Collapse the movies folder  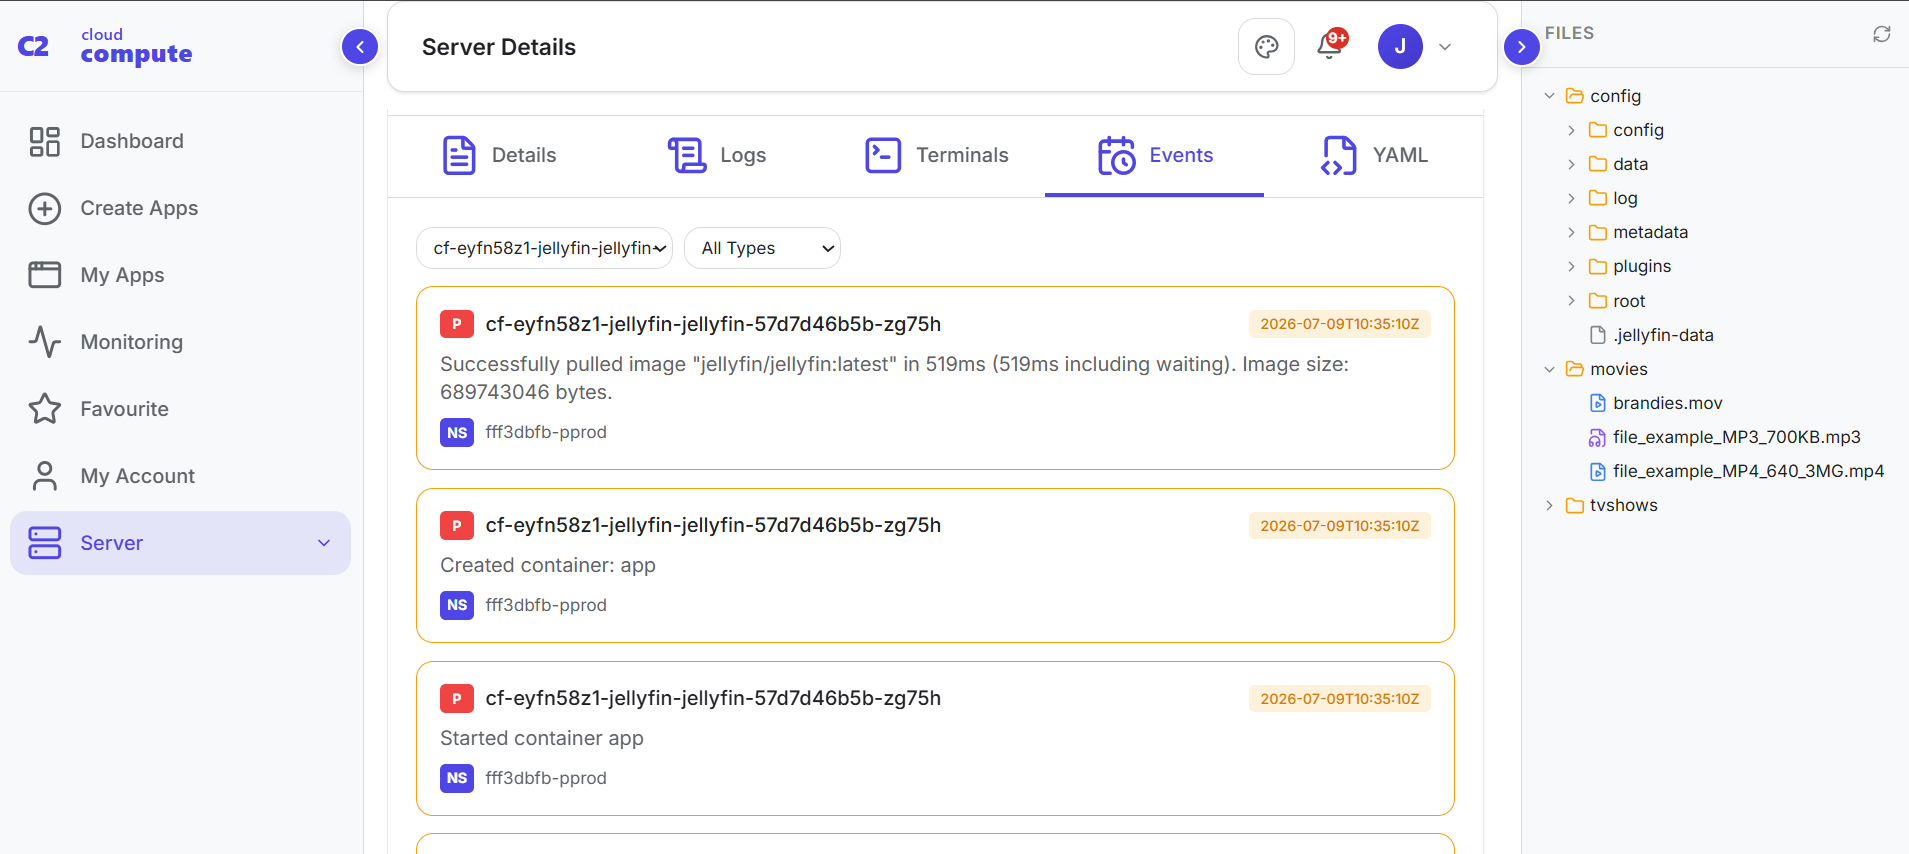(x=1549, y=369)
